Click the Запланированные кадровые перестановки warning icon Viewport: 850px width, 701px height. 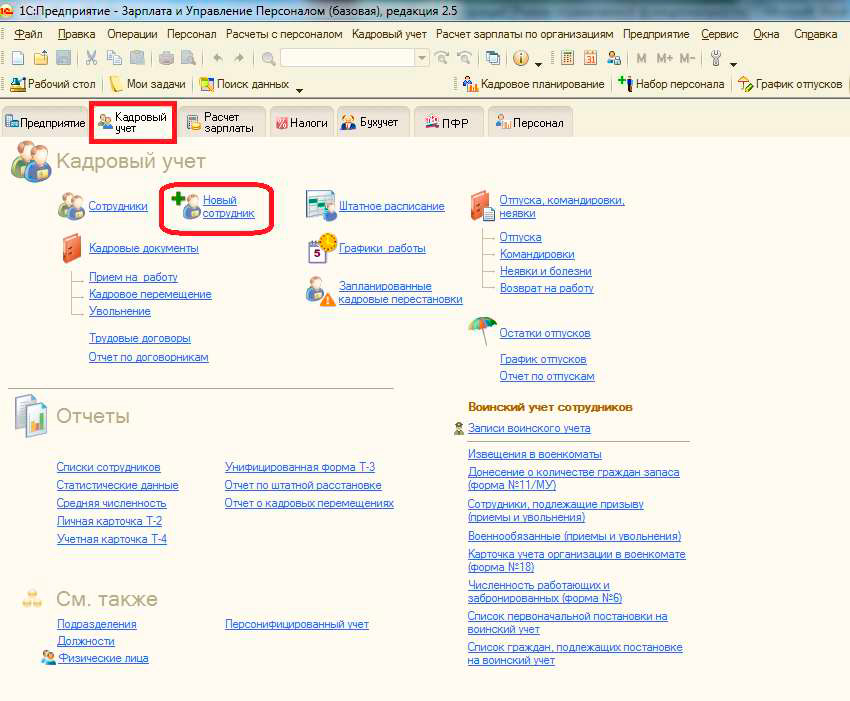320,292
